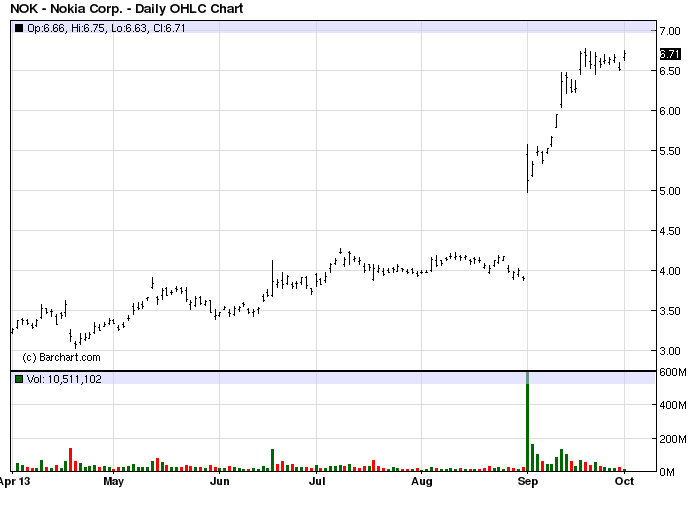Click the 4.00 price axis label

tap(670, 271)
